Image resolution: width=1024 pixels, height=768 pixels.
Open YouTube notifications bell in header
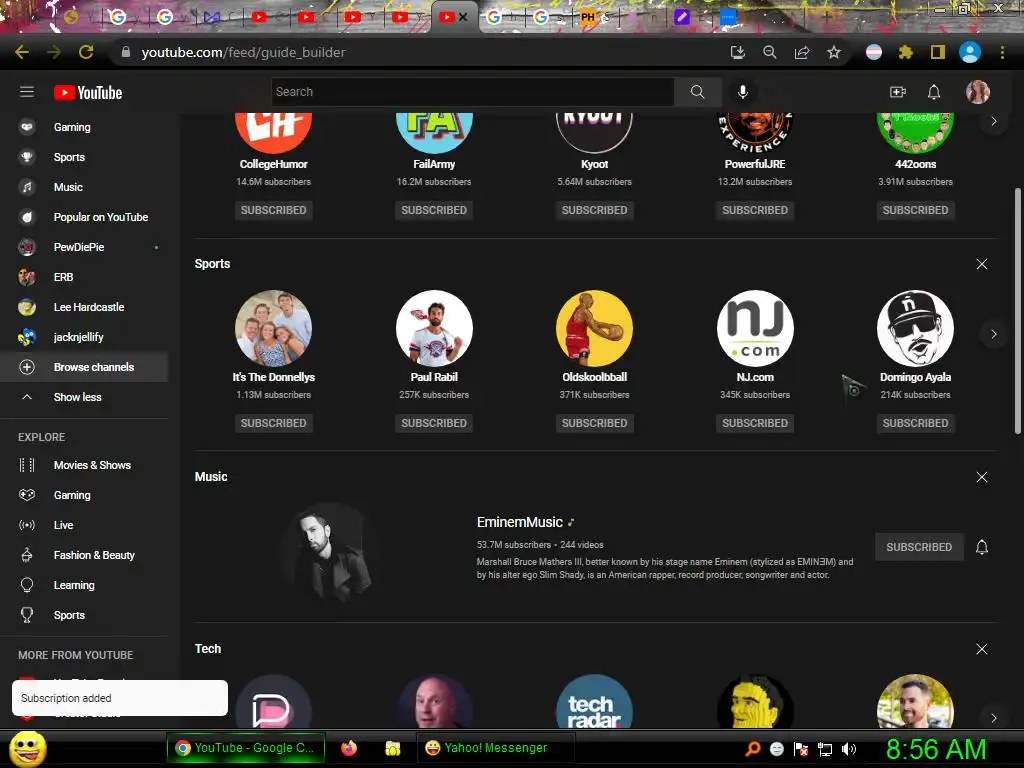click(934, 92)
